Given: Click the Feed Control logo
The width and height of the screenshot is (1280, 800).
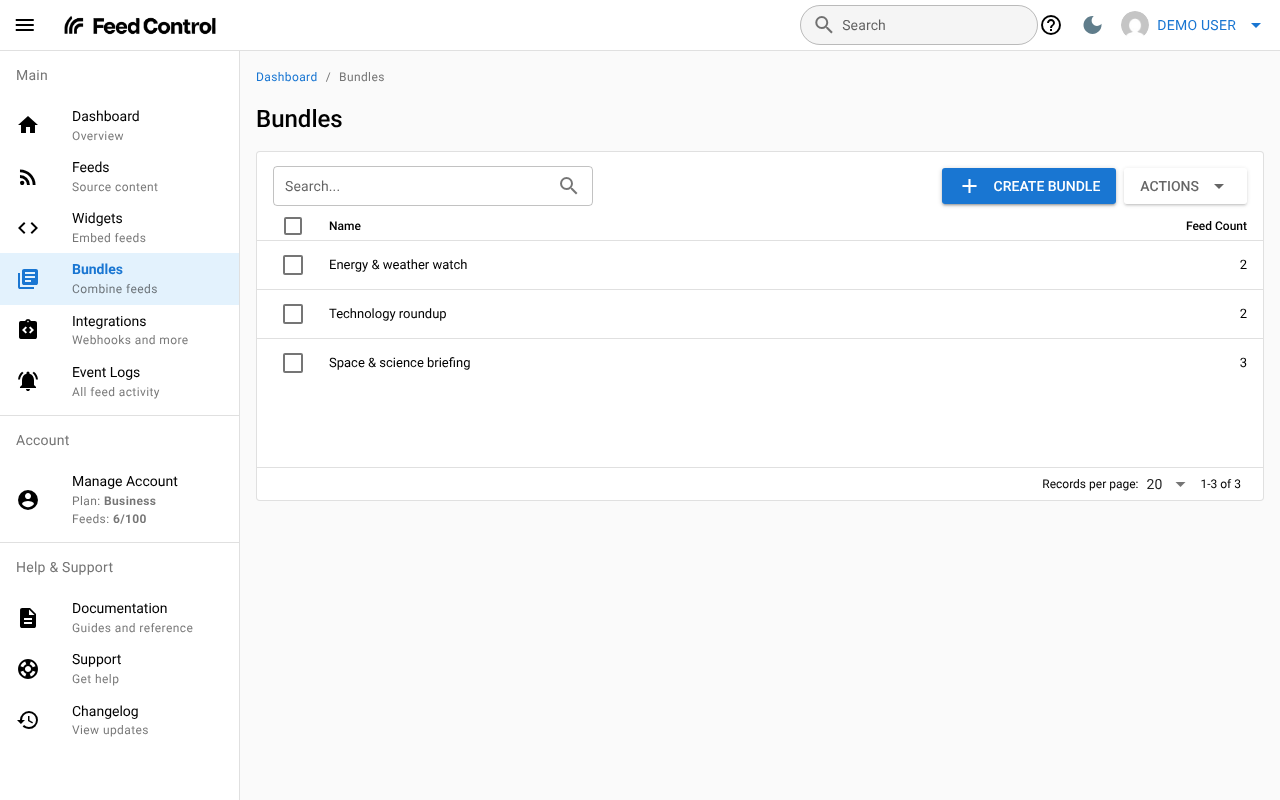Looking at the screenshot, I should (140, 26).
